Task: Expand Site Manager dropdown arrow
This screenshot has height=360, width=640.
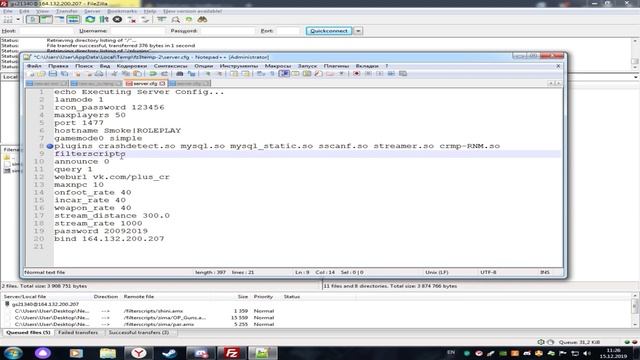Action: 18,20
